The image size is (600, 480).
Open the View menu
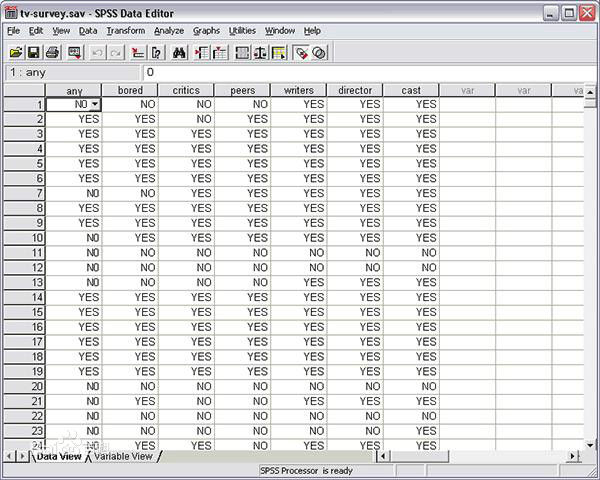[x=61, y=31]
